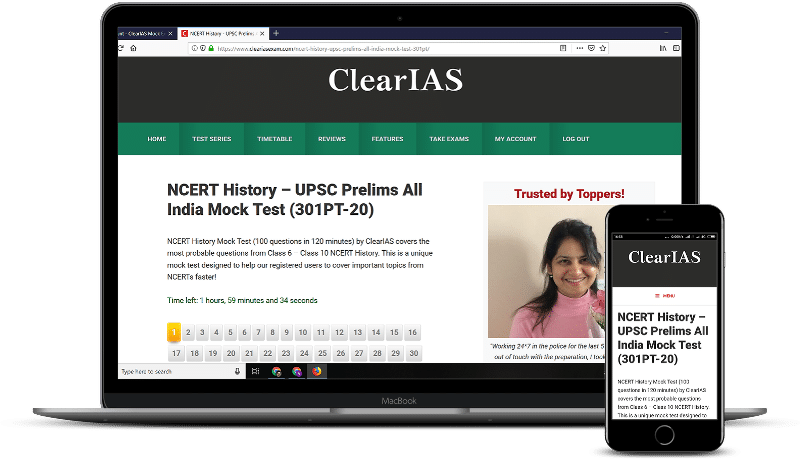Click the 'Trusted by Toppers!' heading

pyautogui.click(x=569, y=194)
